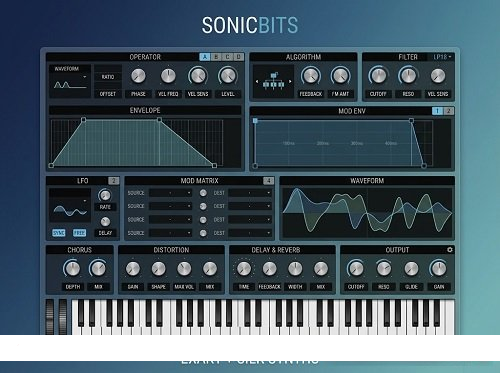This screenshot has width=500, height=373.
Task: Click the Distortion Max Vol knob
Action: (184, 269)
